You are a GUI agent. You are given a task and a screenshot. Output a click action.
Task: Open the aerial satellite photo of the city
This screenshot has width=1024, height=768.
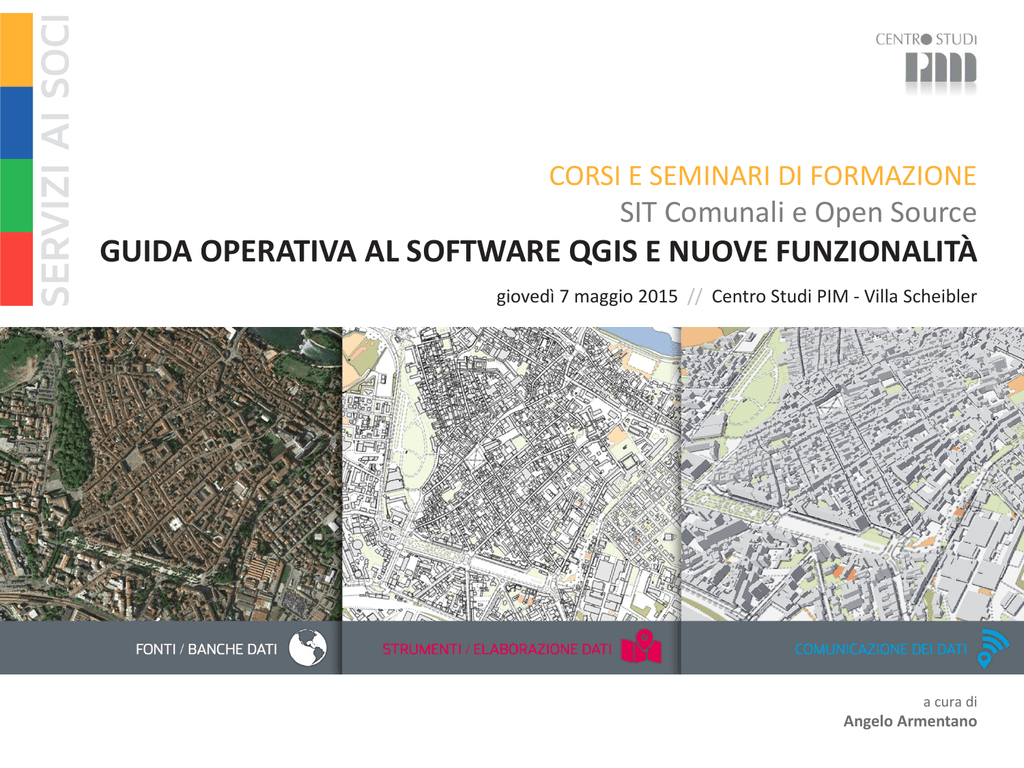[170, 473]
